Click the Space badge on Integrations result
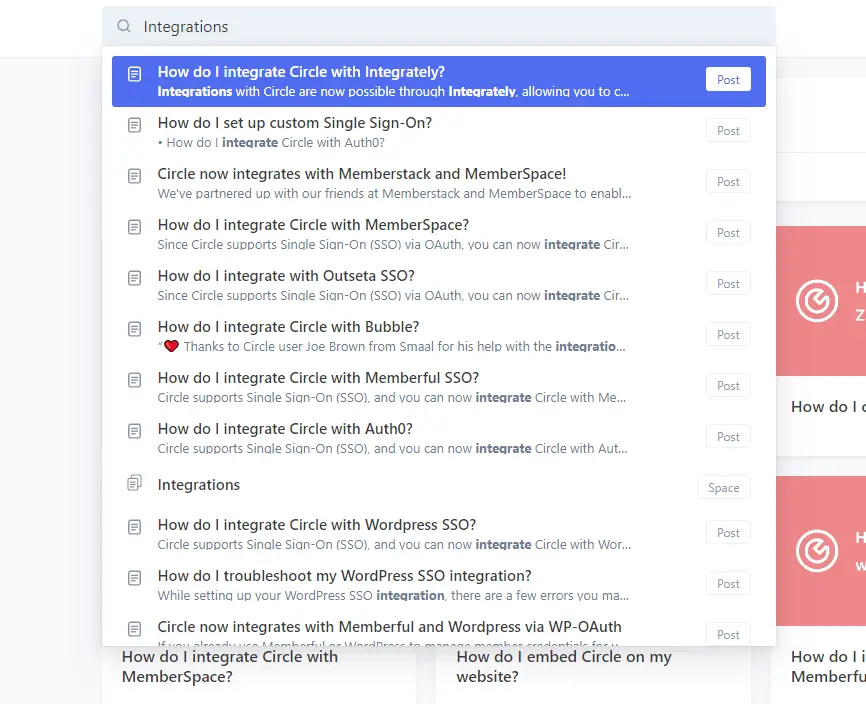This screenshot has width=866, height=704. pos(723,488)
